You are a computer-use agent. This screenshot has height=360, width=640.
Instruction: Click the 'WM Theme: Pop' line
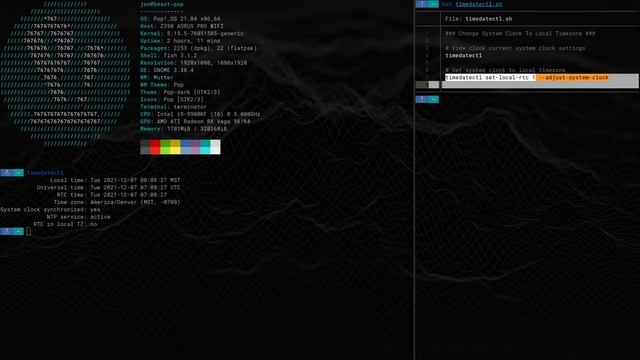pos(162,85)
